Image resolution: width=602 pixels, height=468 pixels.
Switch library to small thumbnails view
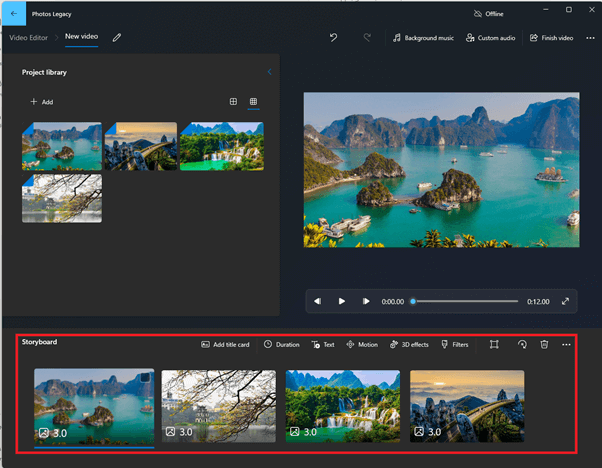253,102
